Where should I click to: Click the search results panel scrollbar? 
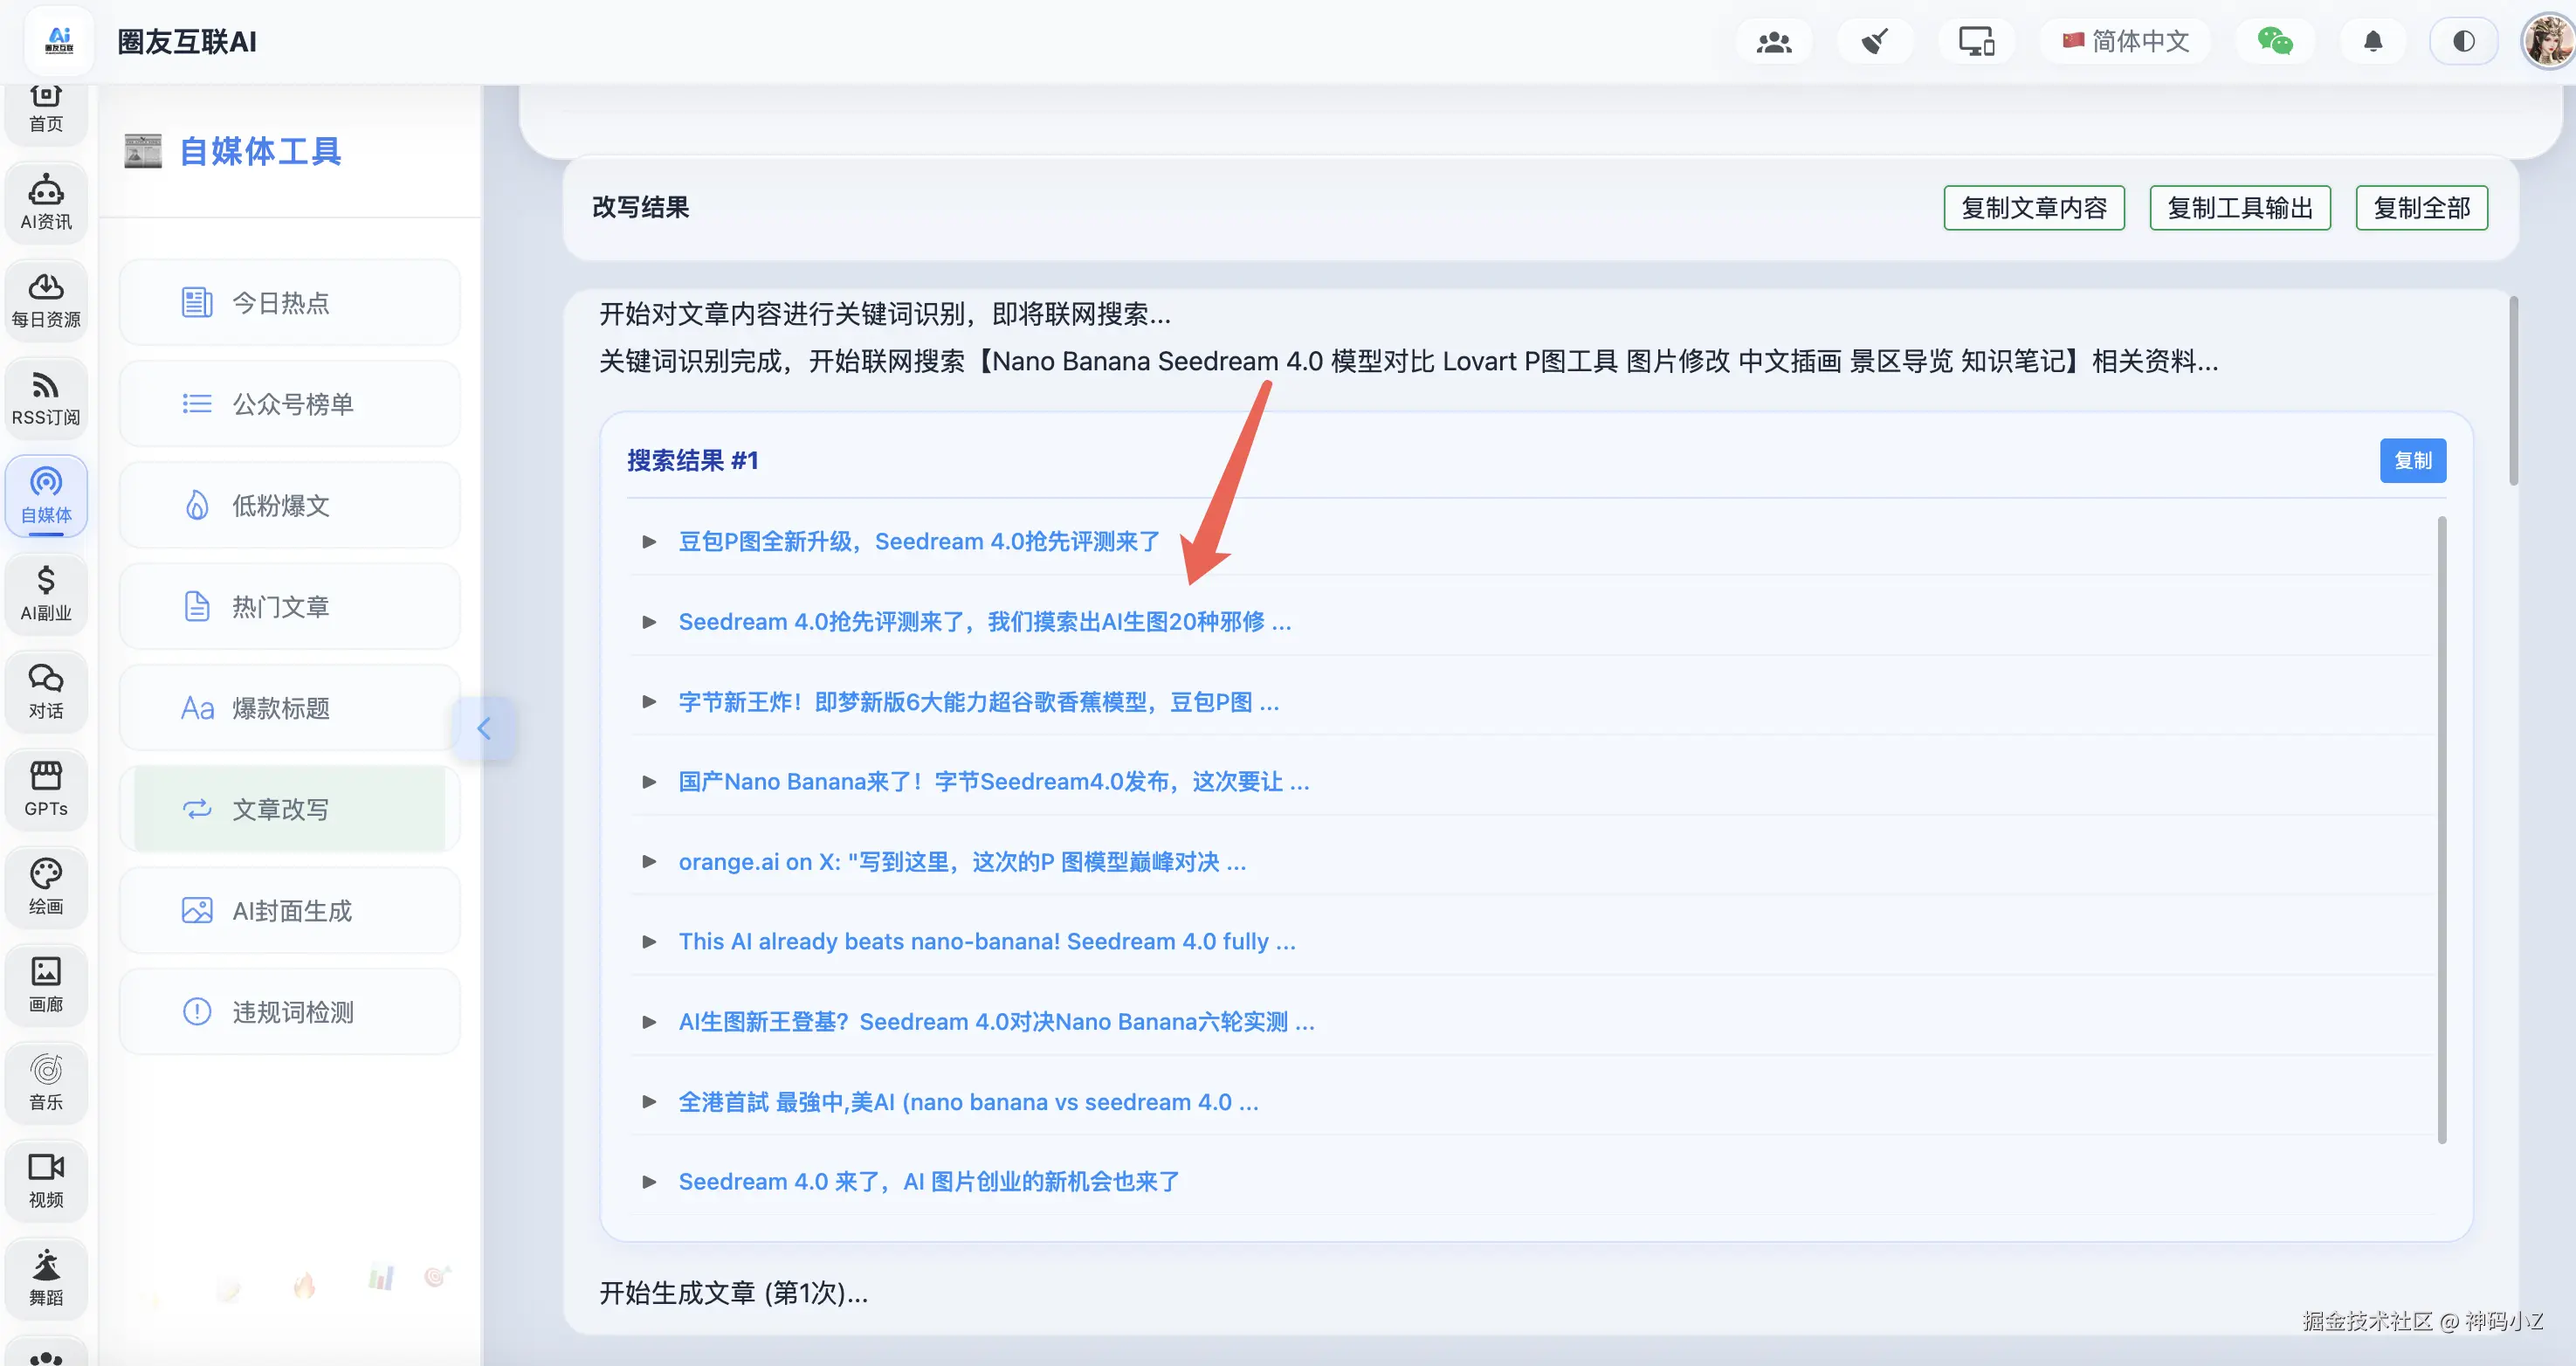2441,830
